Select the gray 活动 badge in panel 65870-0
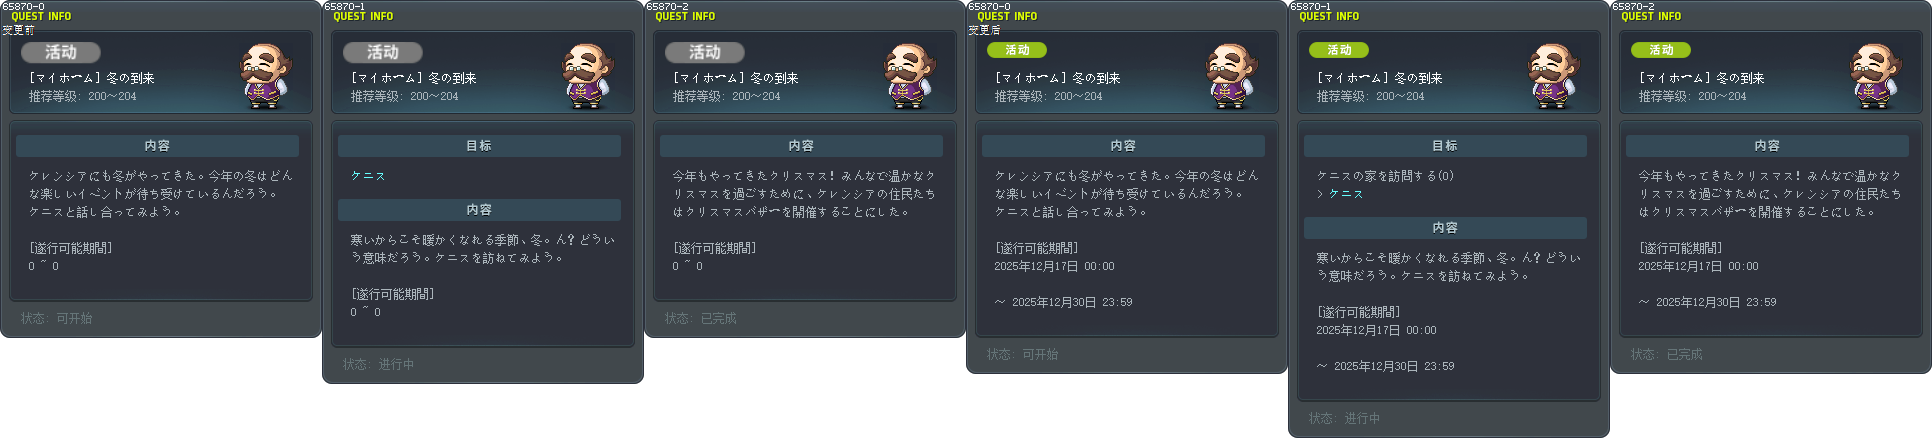This screenshot has height=438, width=1932. [61, 52]
